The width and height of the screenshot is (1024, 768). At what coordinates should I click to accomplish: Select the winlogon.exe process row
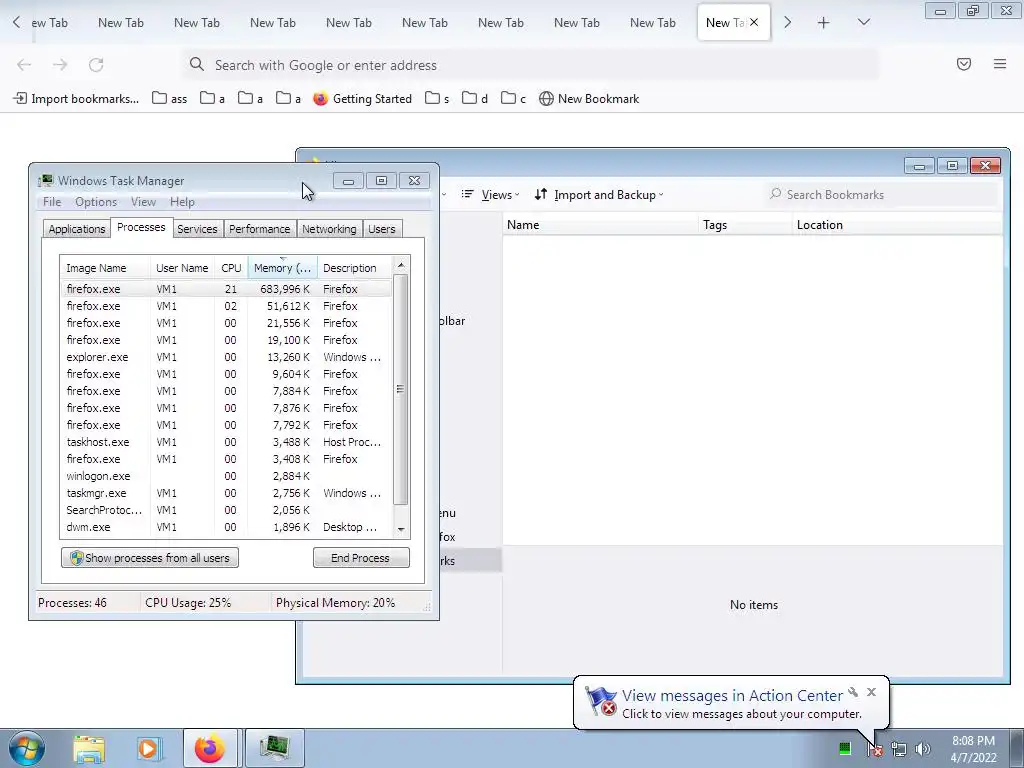click(227, 476)
